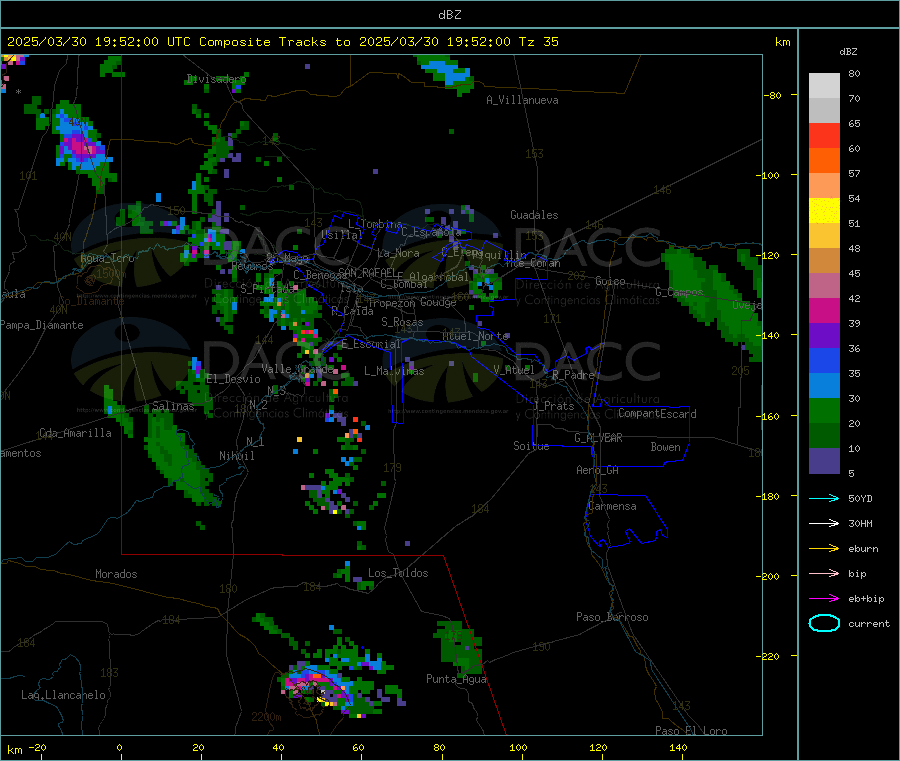
Task: Click the 35 dBZ blue swatch
Action: [x=824, y=386]
